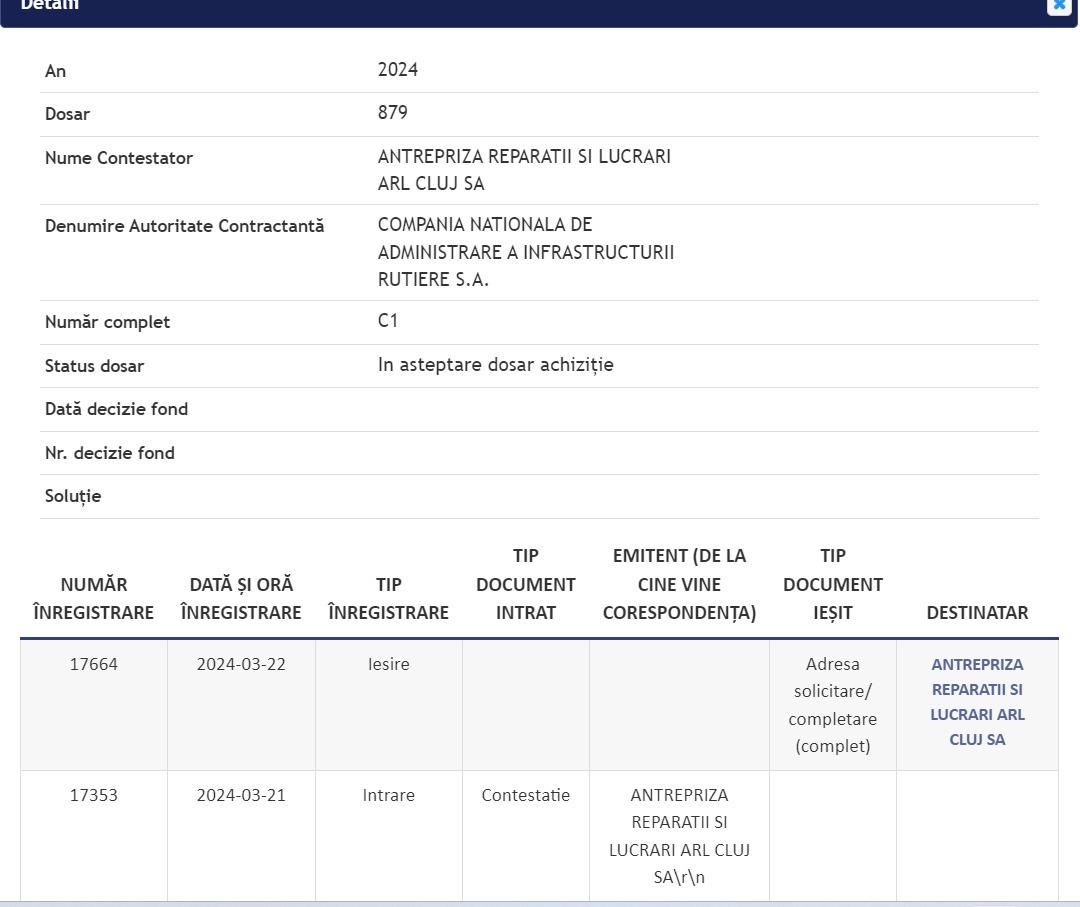The width and height of the screenshot is (1080, 907).
Task: Open the ANTREPRIZA REPARATII SI LUCRARI ARL CLUJ SA destinatar link
Action: tap(977, 702)
